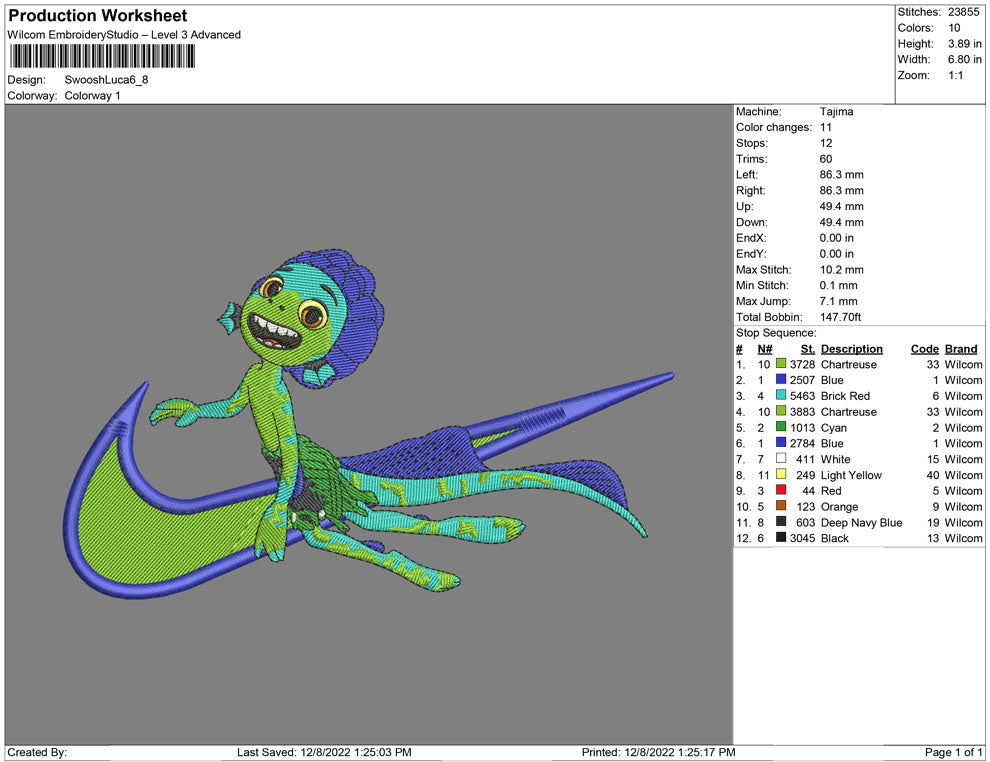
Task: Click the Red thread color swatch
Action: tap(781, 491)
